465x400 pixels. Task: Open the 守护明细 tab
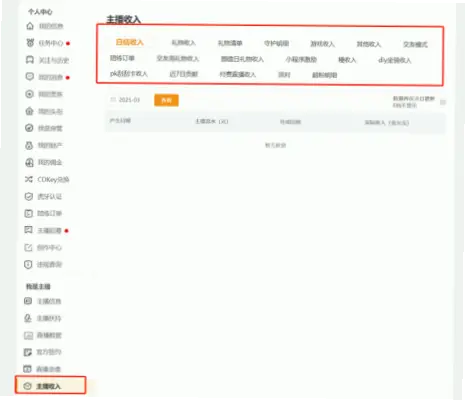click(276, 43)
